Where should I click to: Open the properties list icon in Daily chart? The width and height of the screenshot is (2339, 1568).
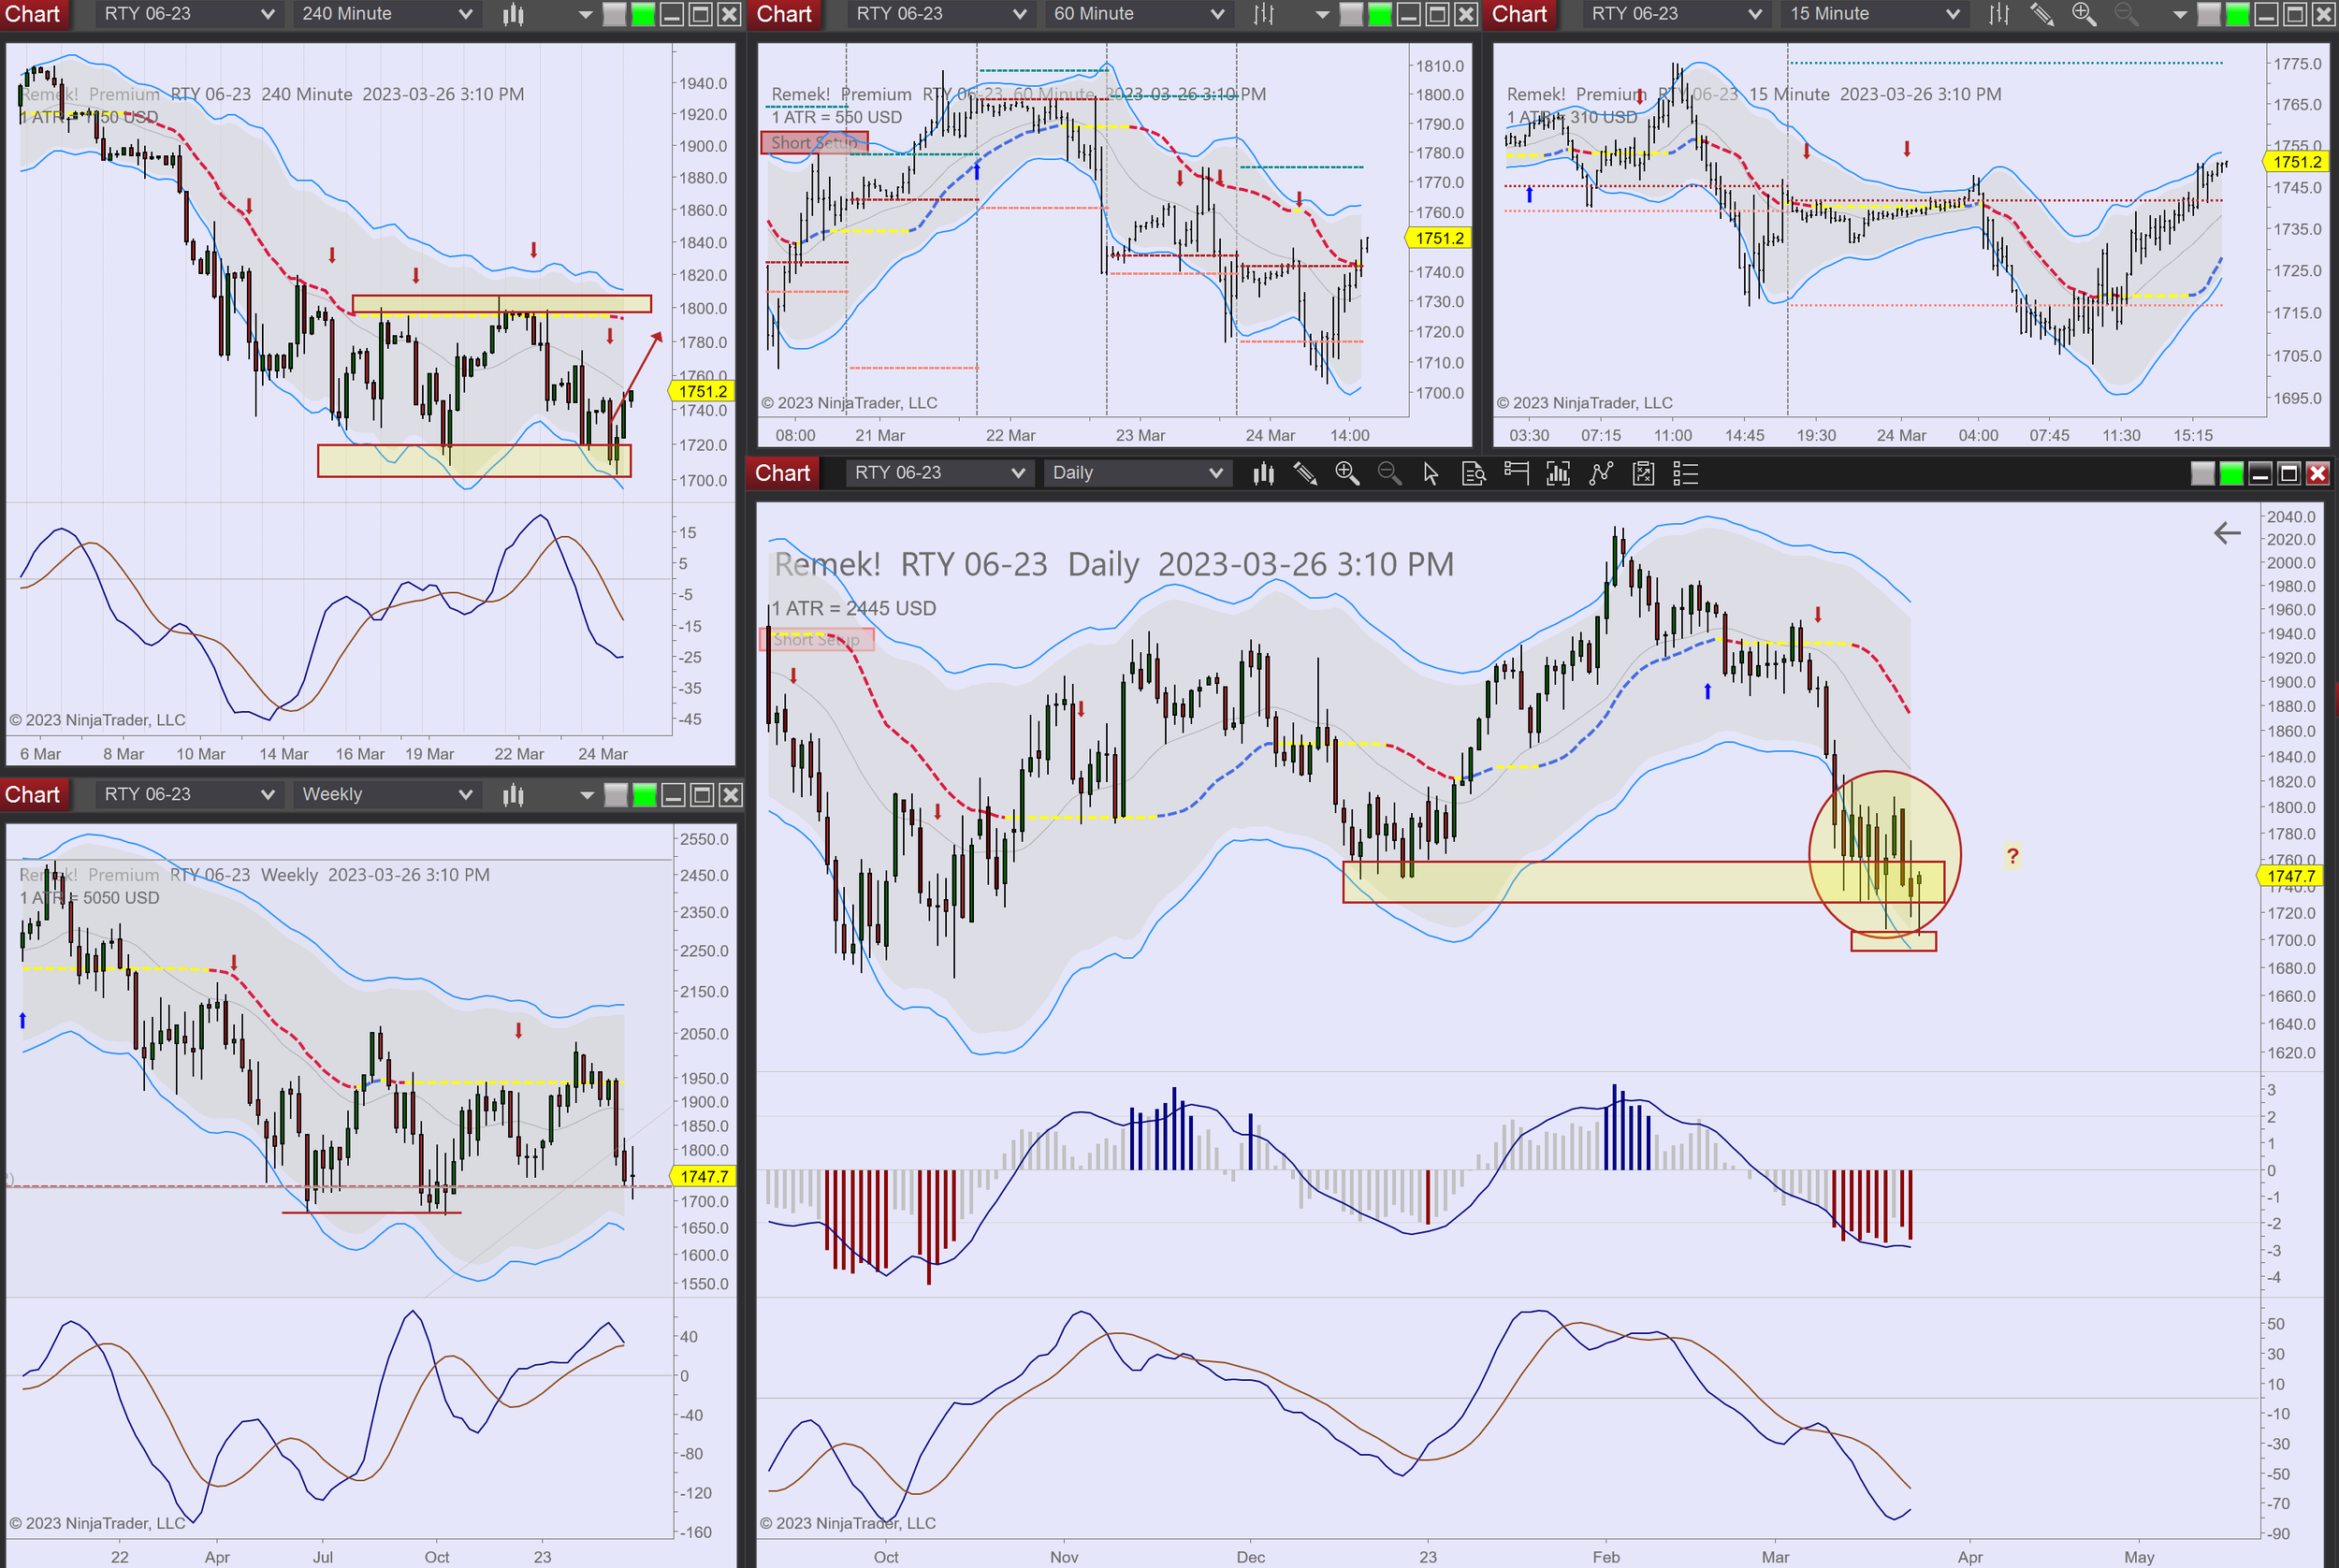click(x=1685, y=473)
